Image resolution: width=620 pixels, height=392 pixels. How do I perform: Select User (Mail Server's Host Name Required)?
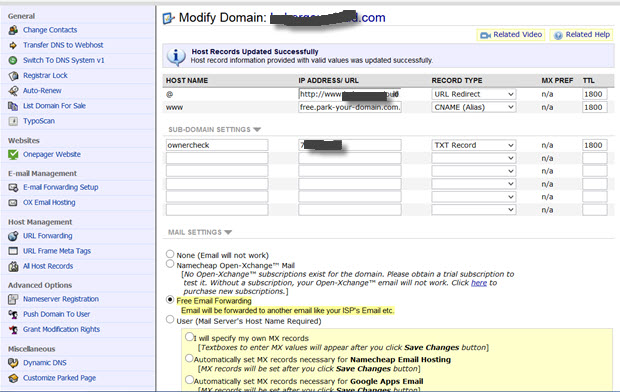[170, 319]
